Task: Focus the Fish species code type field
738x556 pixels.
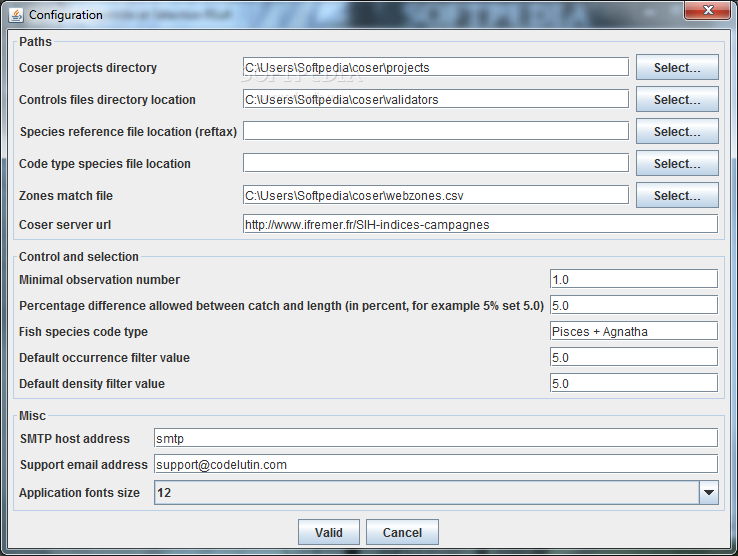Action: pyautogui.click(x=634, y=331)
